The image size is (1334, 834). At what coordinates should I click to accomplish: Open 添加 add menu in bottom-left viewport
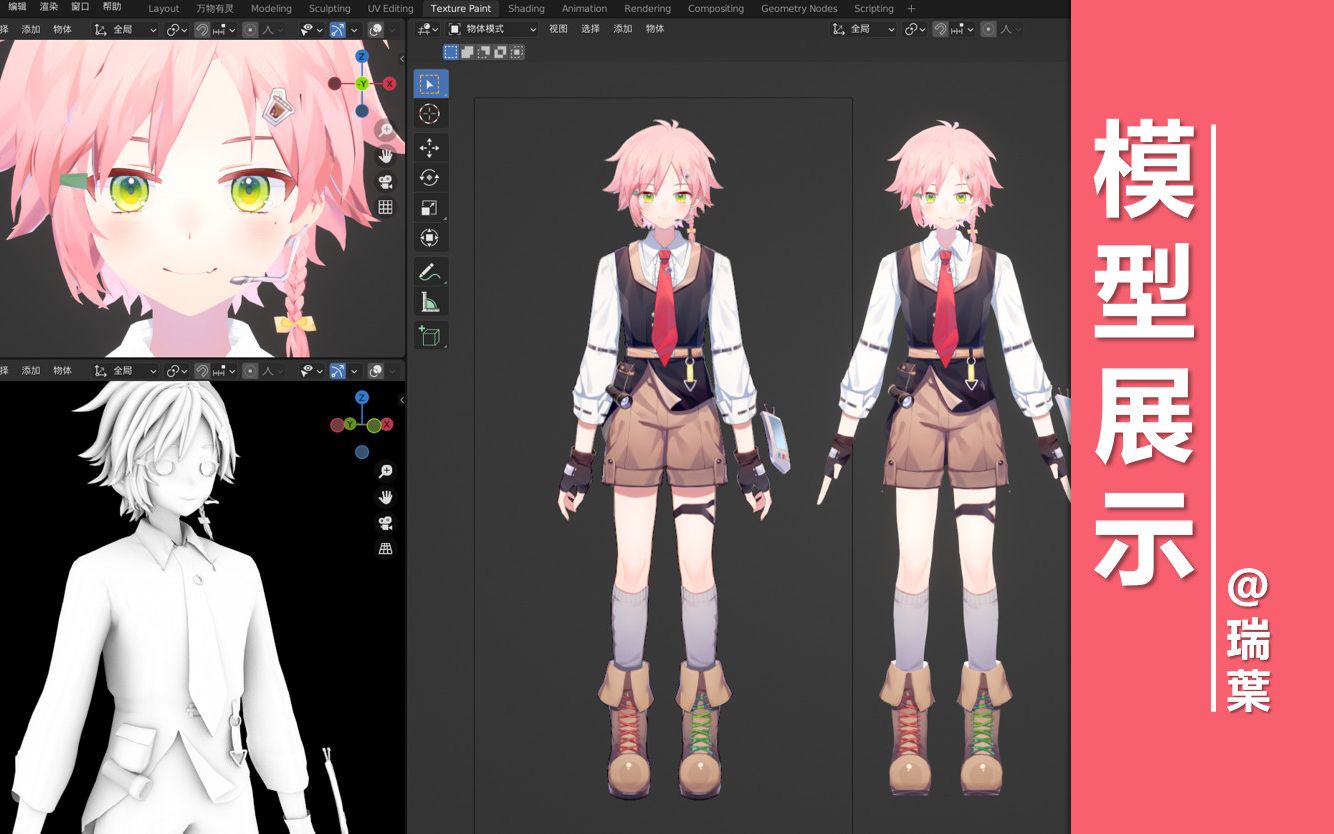[31, 371]
